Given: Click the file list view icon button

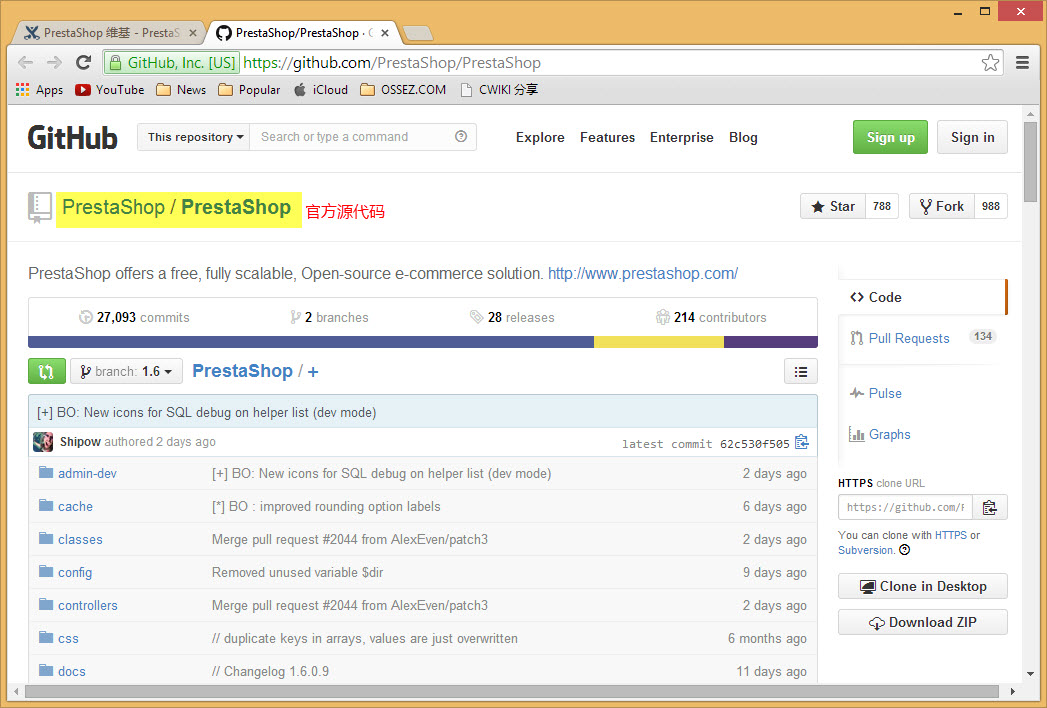Looking at the screenshot, I should (801, 371).
